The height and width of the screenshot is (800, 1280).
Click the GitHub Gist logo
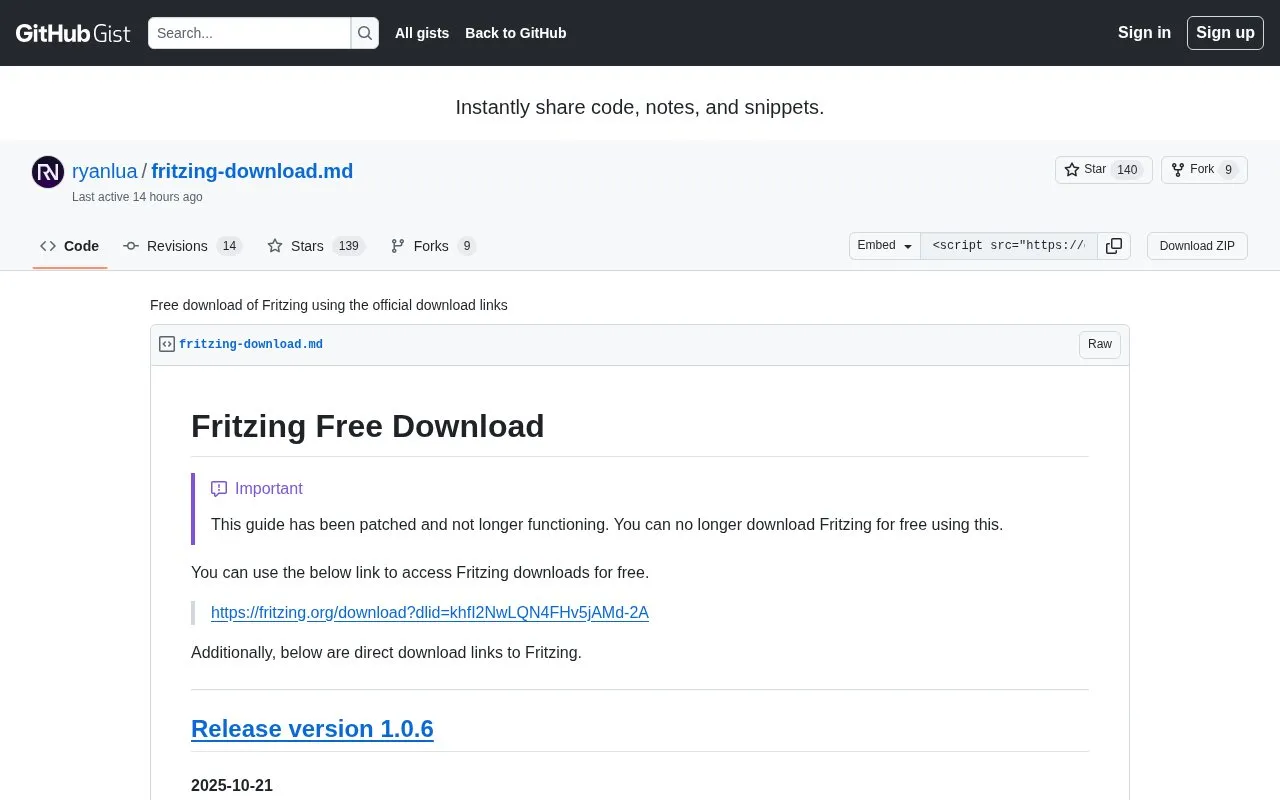tap(73, 33)
